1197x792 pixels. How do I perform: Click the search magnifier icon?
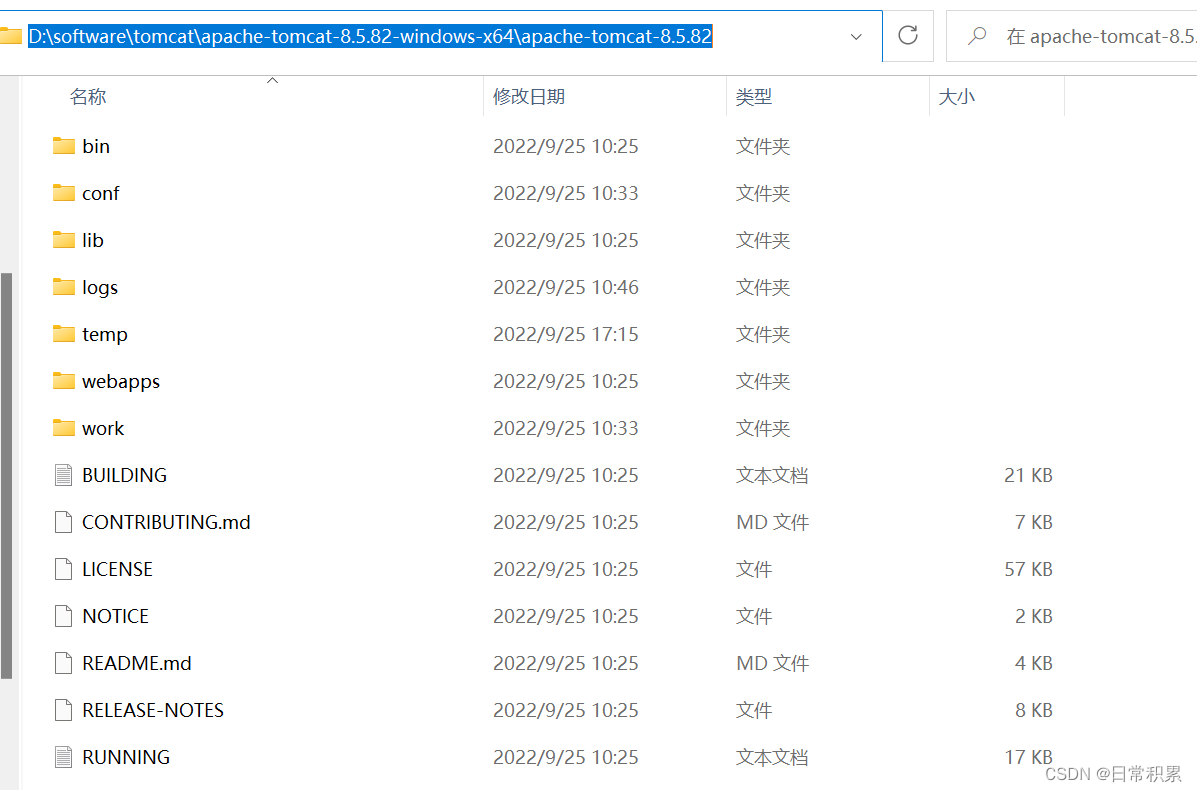point(977,35)
